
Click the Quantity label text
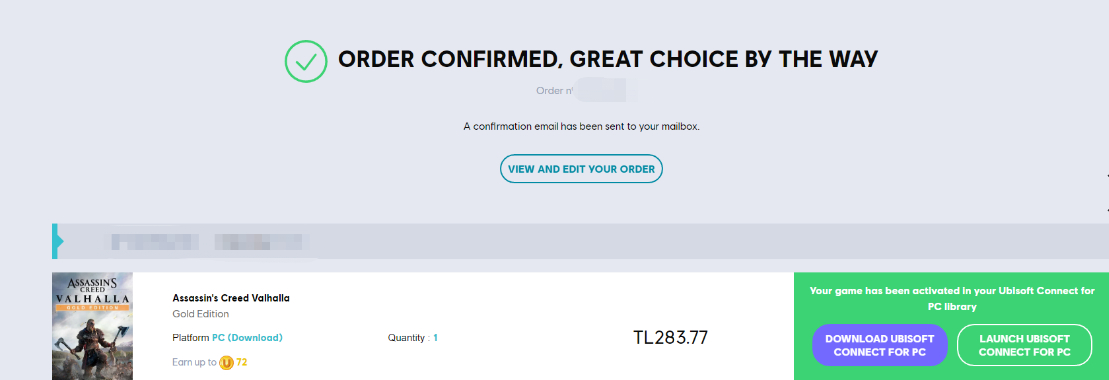point(407,338)
